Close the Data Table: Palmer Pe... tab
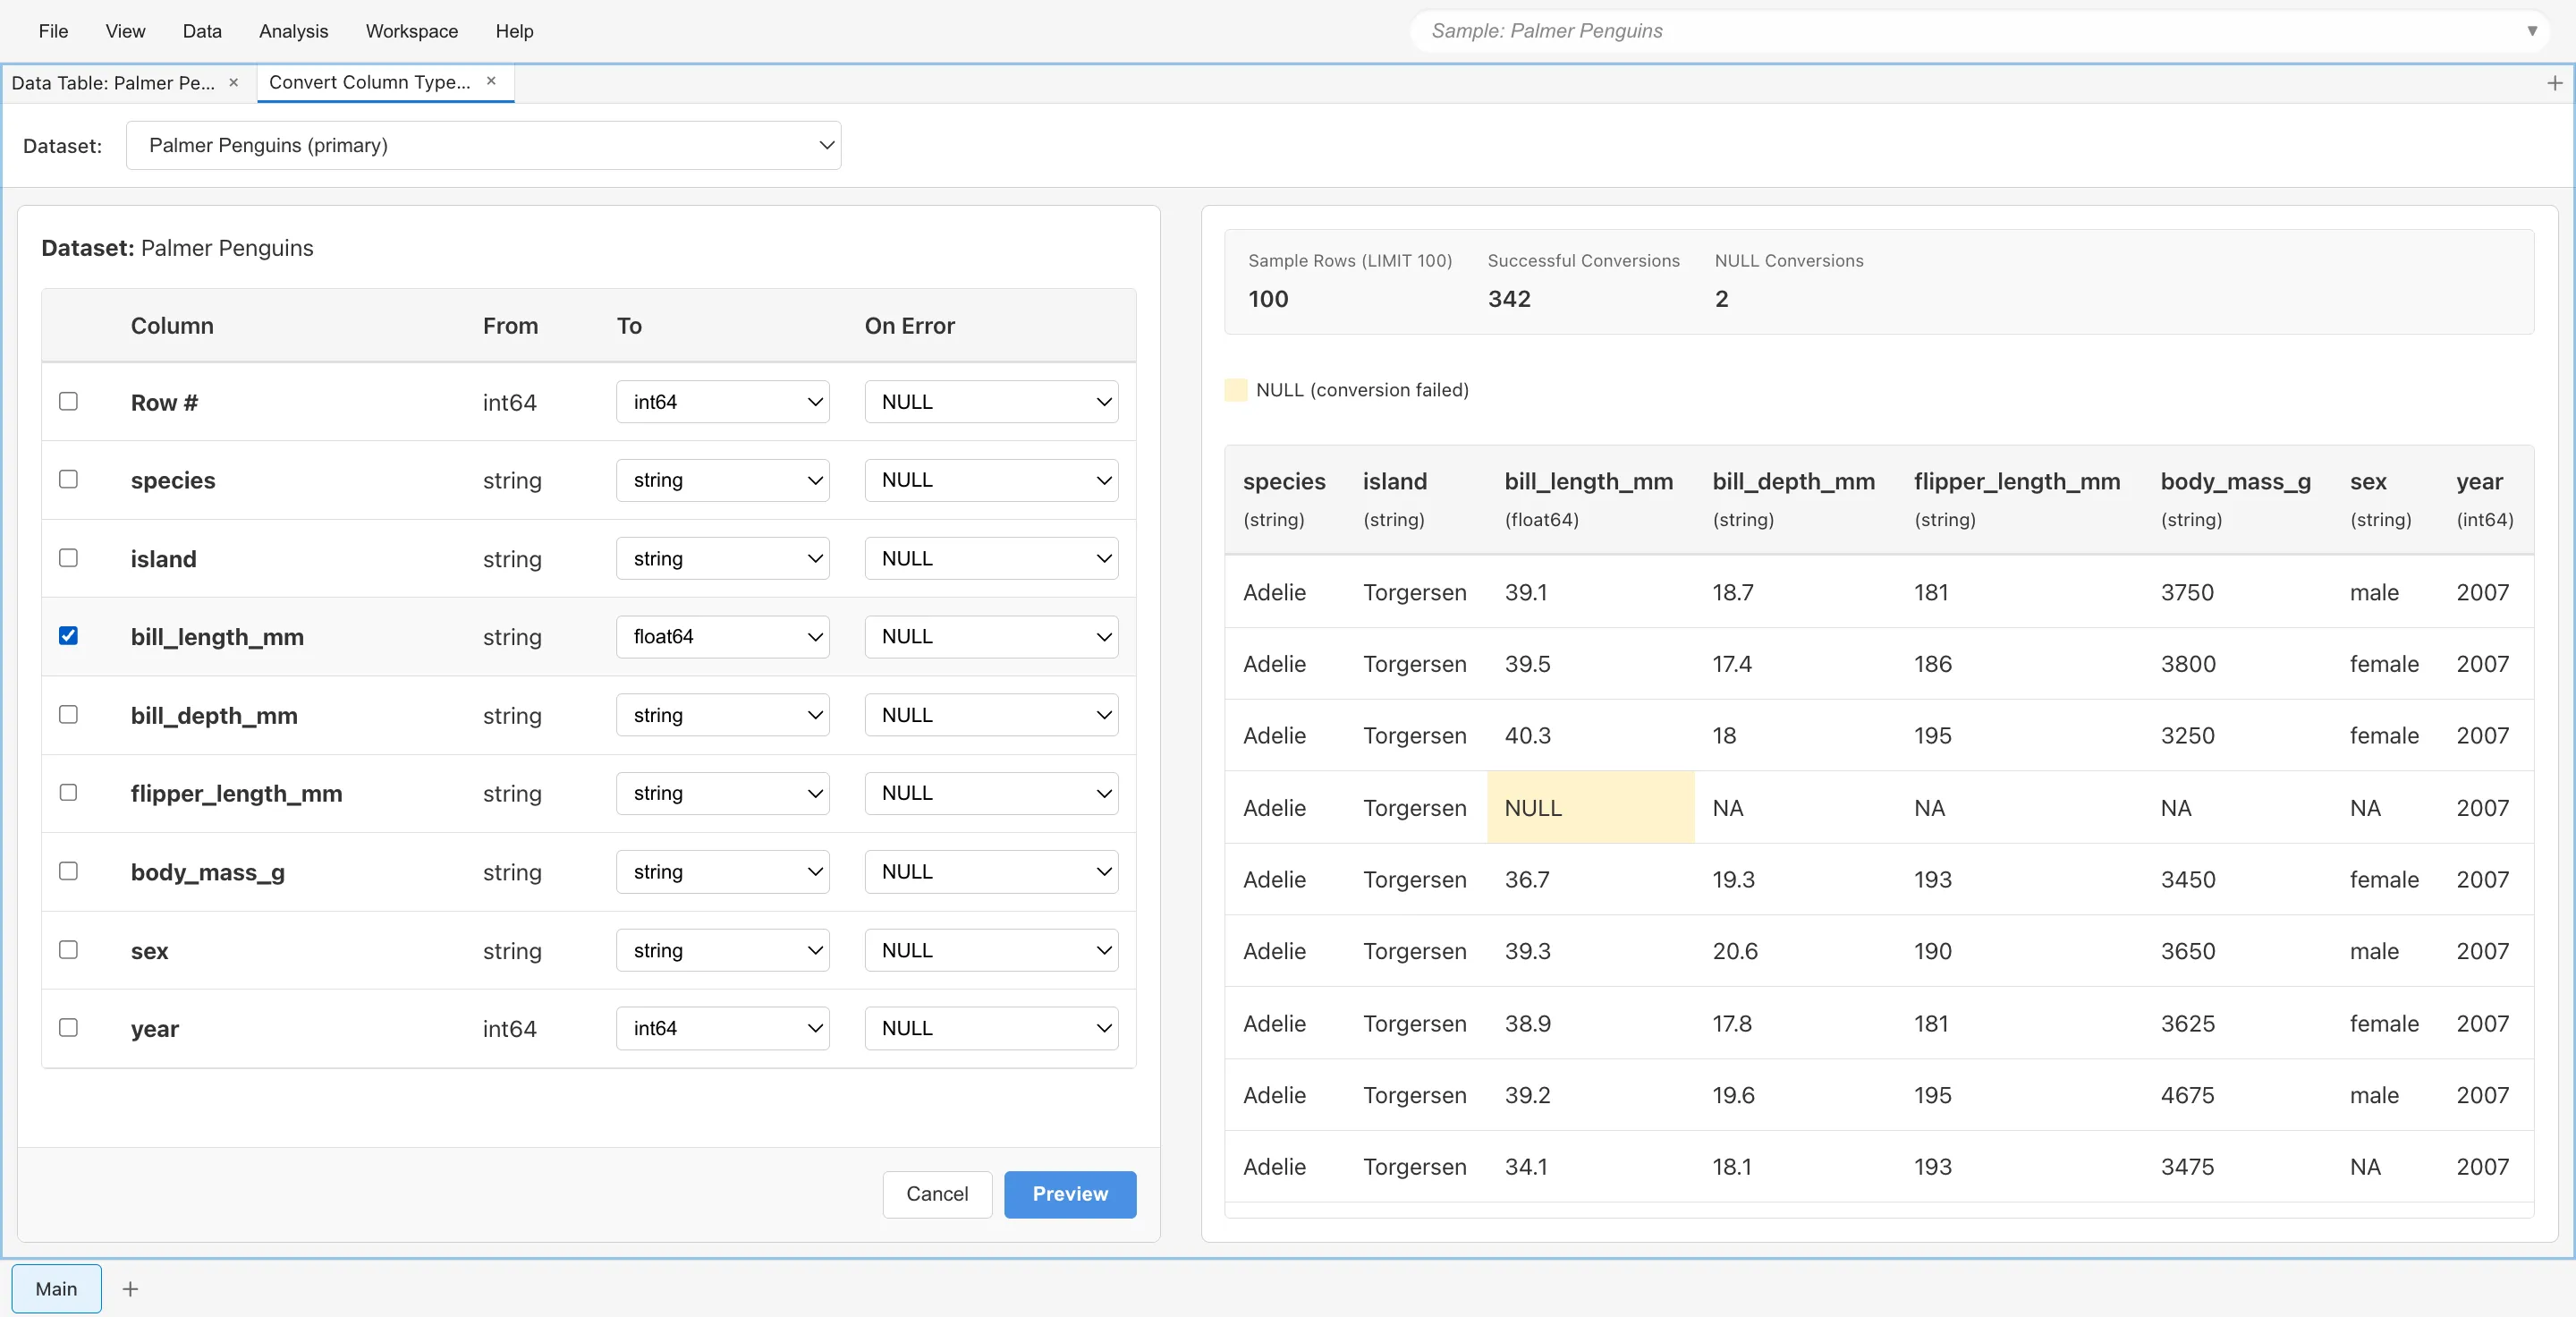The height and width of the screenshot is (1317, 2576). point(233,83)
